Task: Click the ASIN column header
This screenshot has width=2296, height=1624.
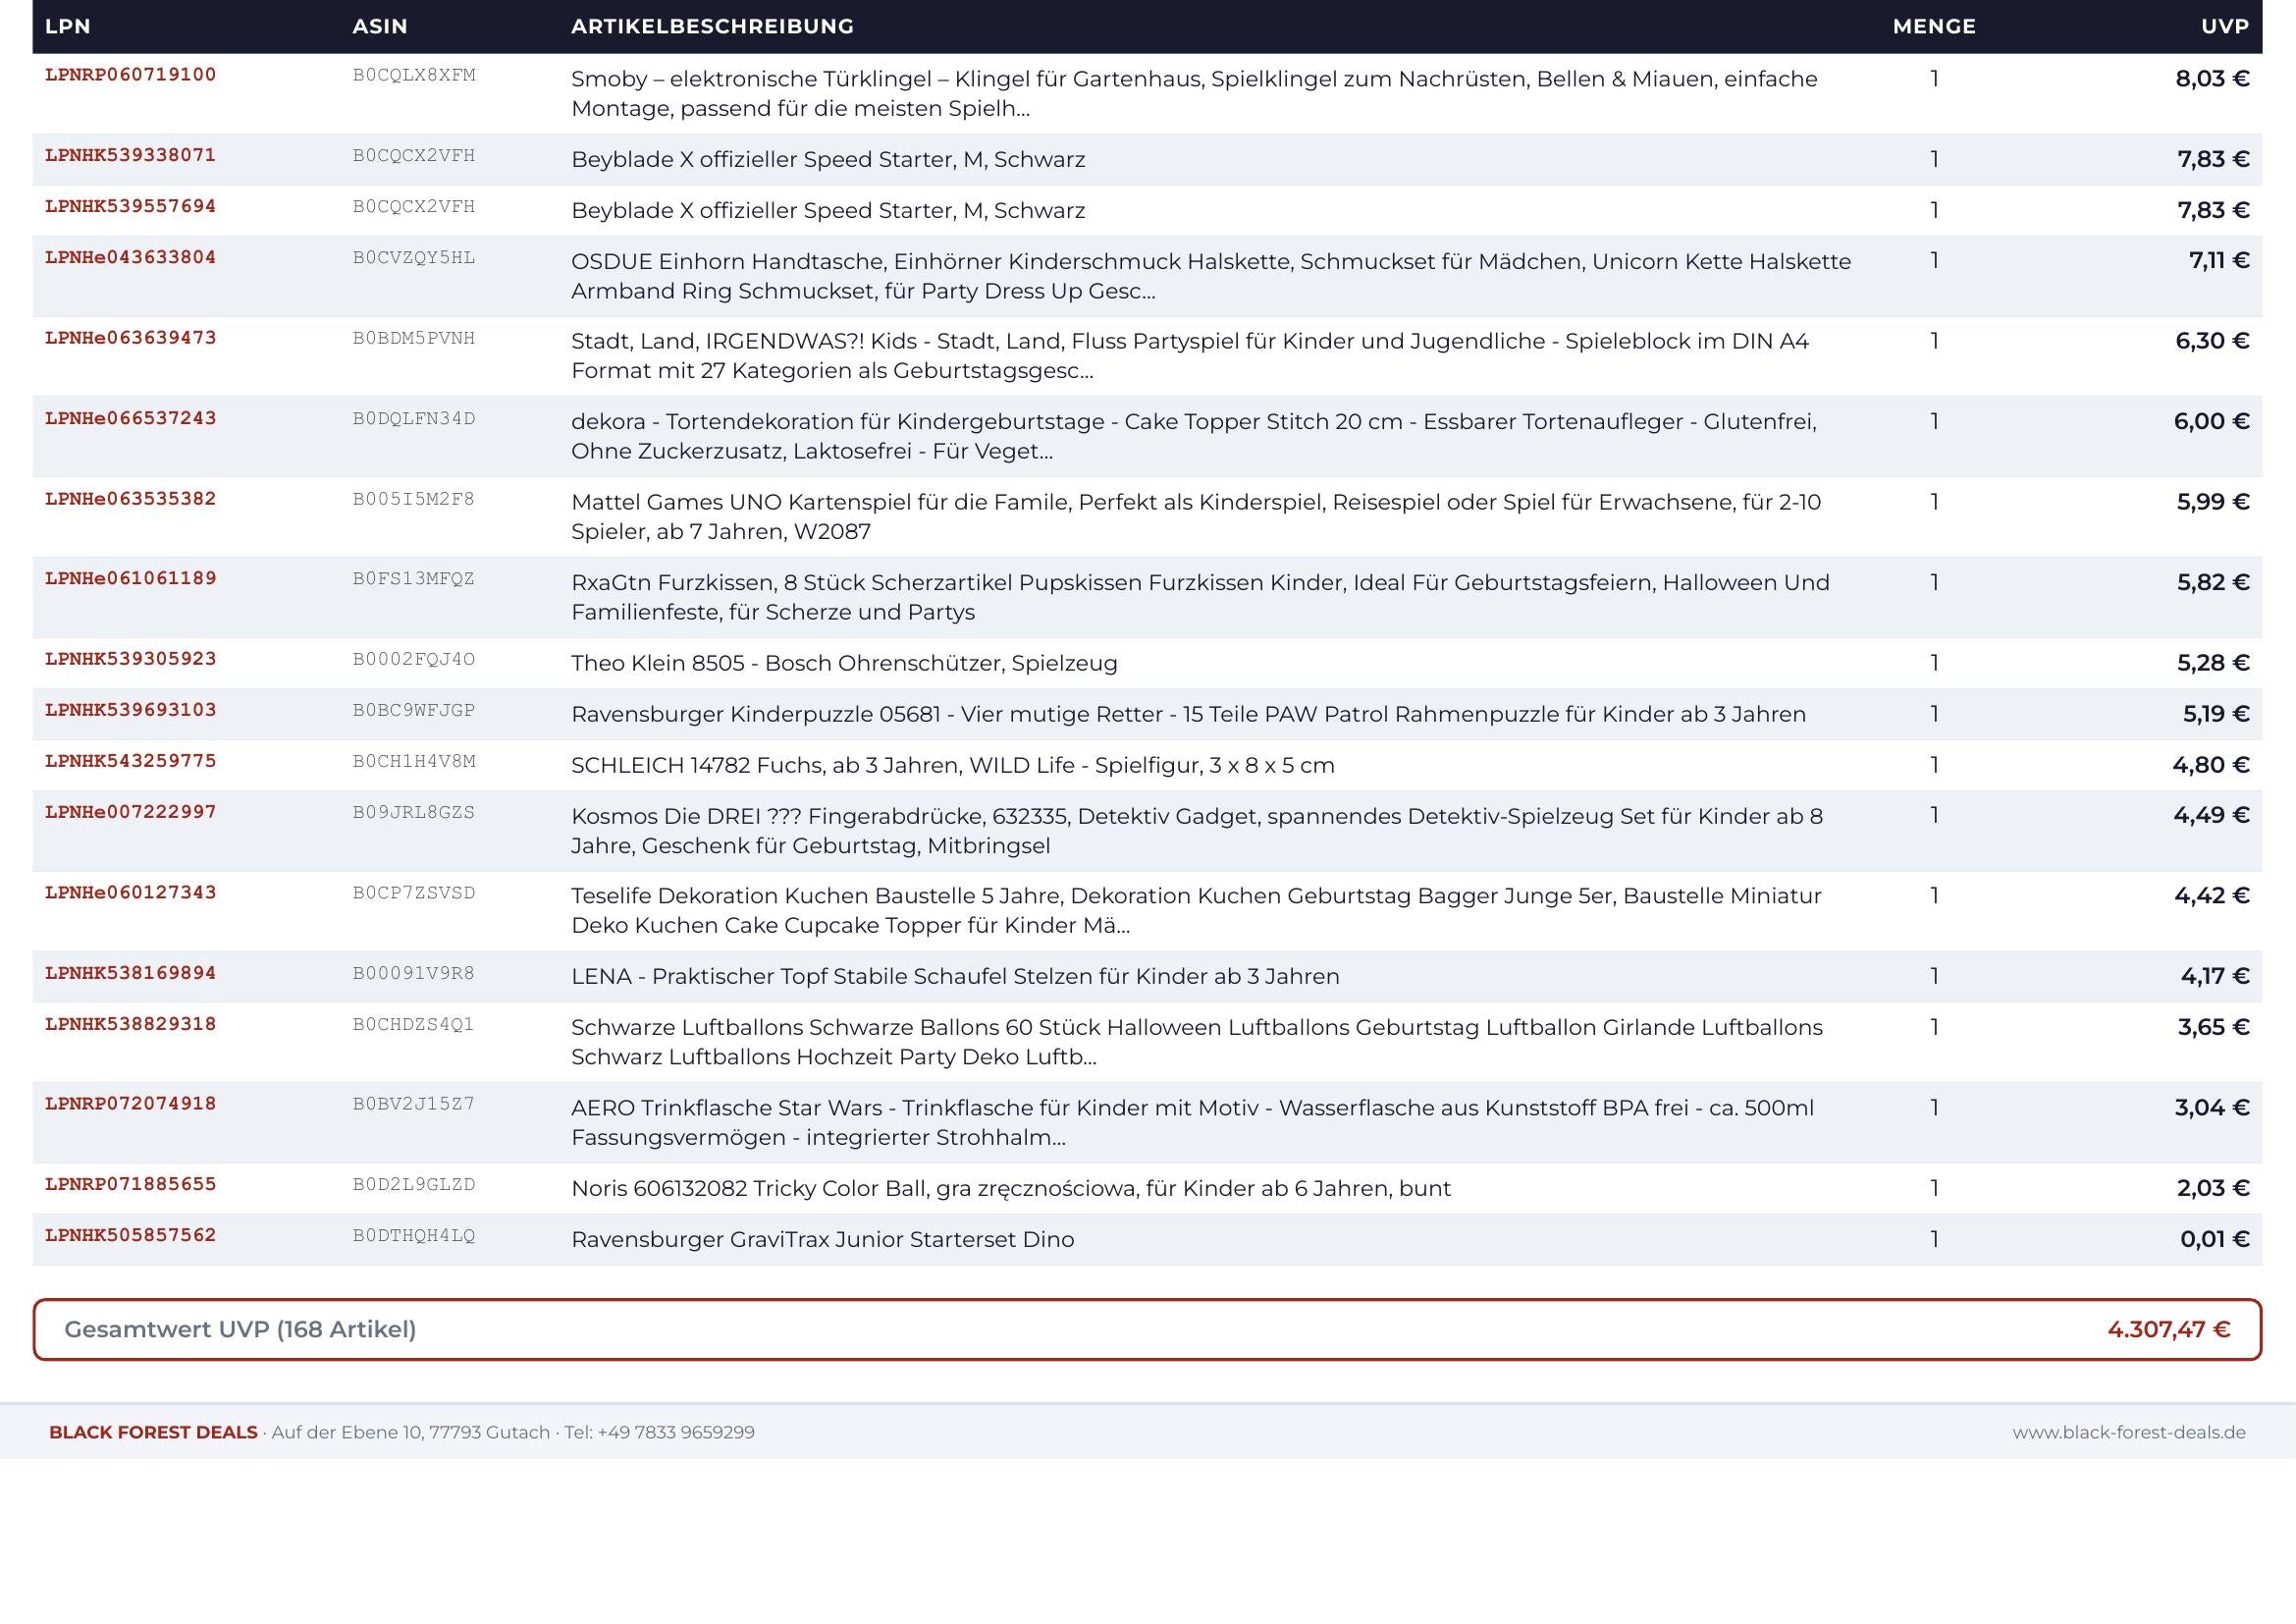Action: click(x=380, y=27)
